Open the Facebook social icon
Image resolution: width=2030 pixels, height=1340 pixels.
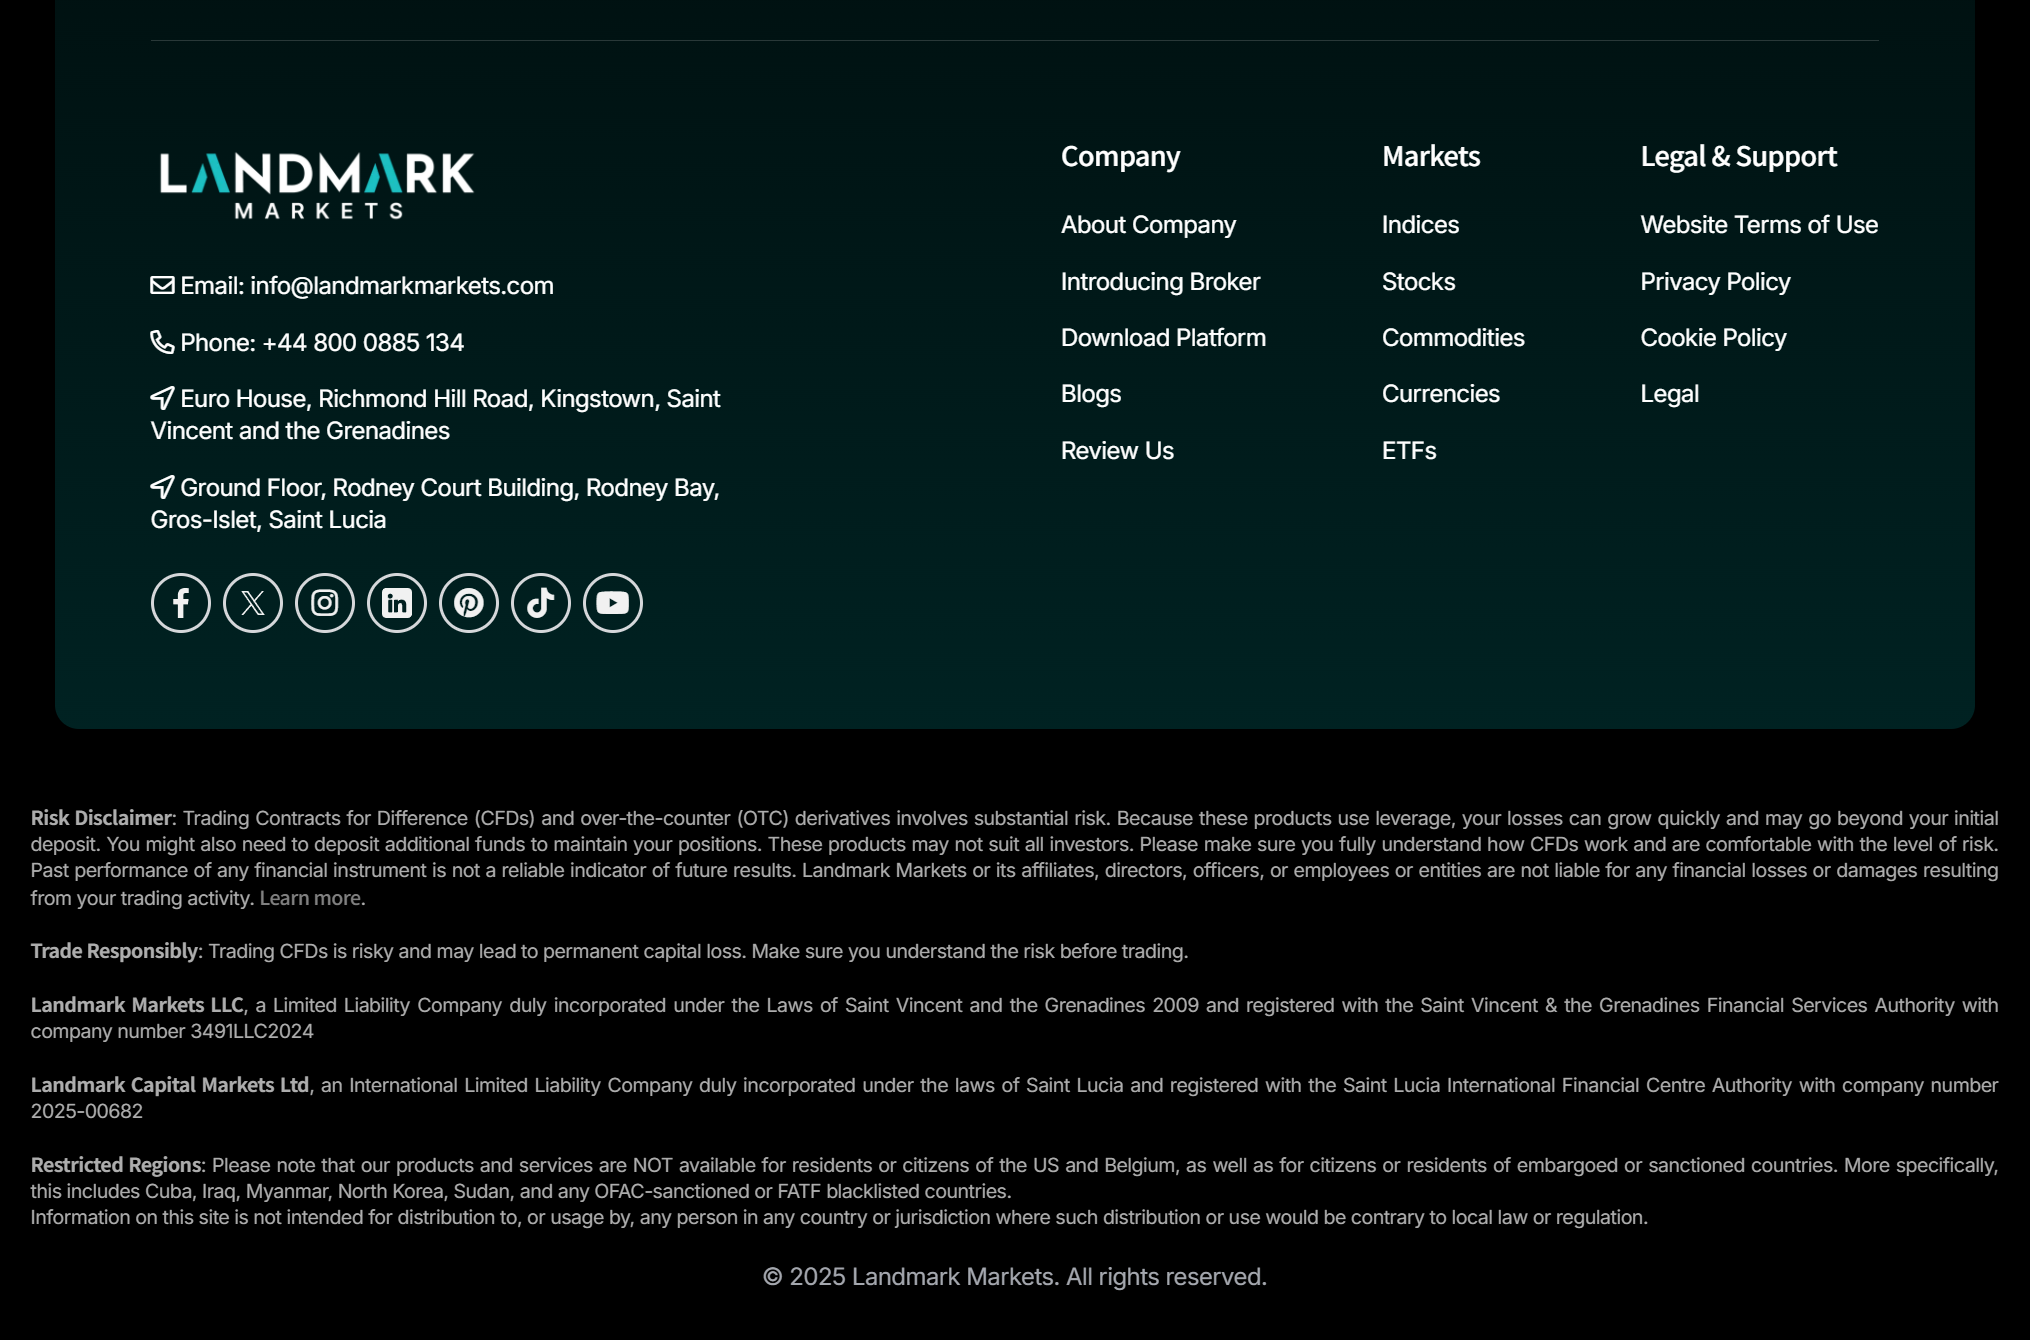coord(181,603)
